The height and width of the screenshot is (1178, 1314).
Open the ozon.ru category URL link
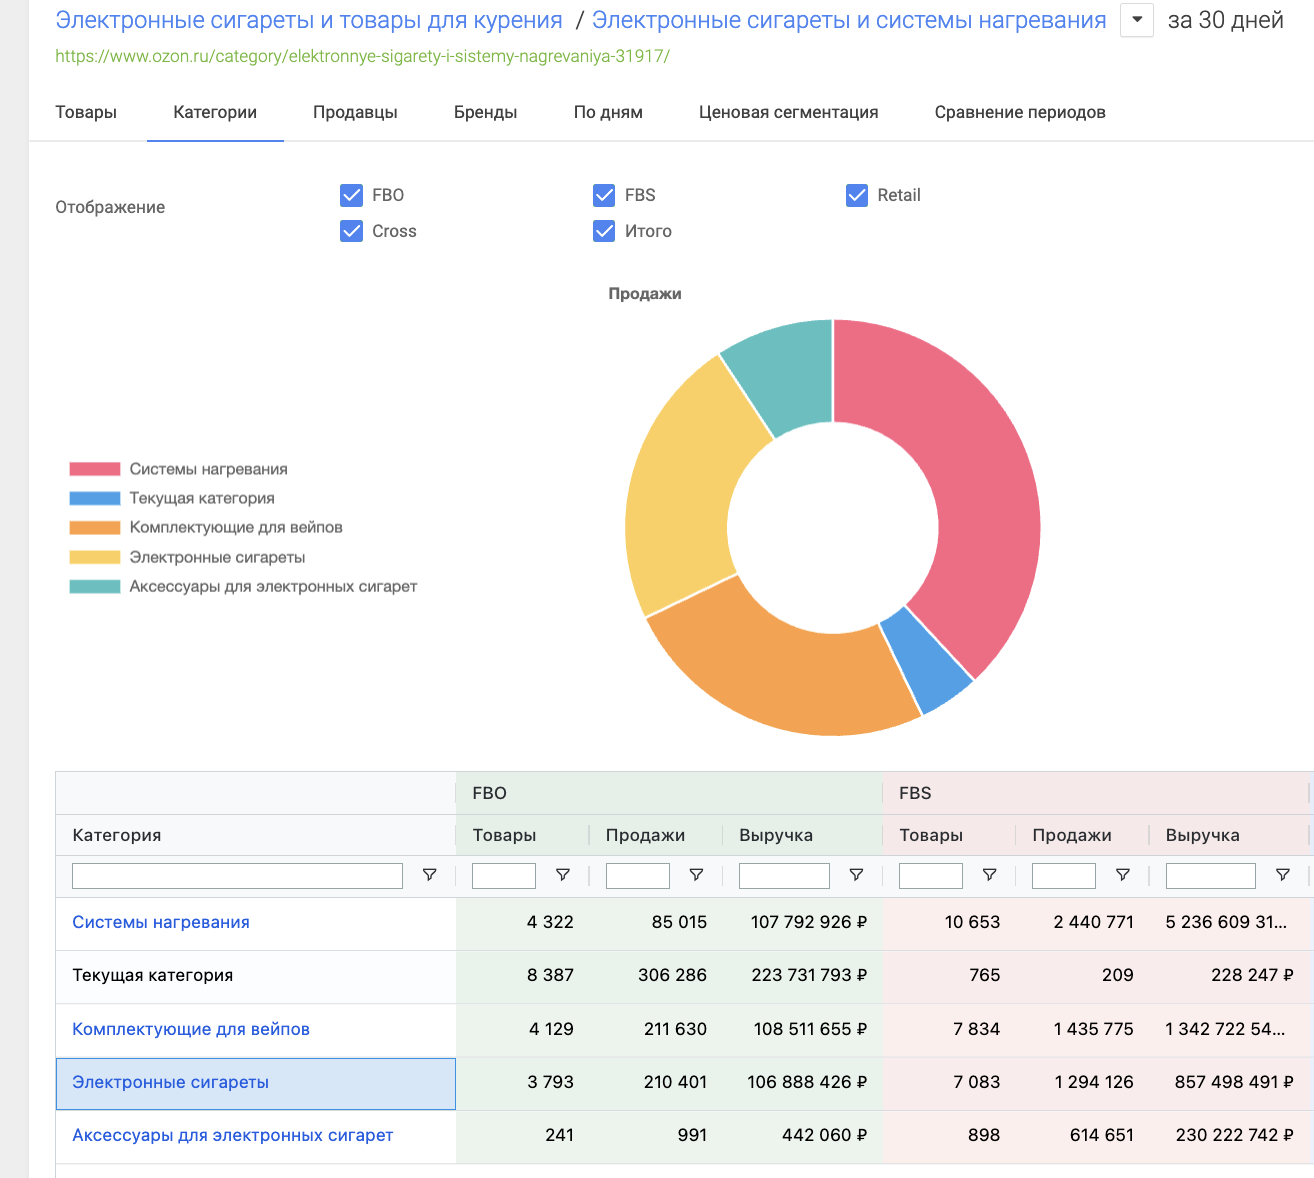362,56
